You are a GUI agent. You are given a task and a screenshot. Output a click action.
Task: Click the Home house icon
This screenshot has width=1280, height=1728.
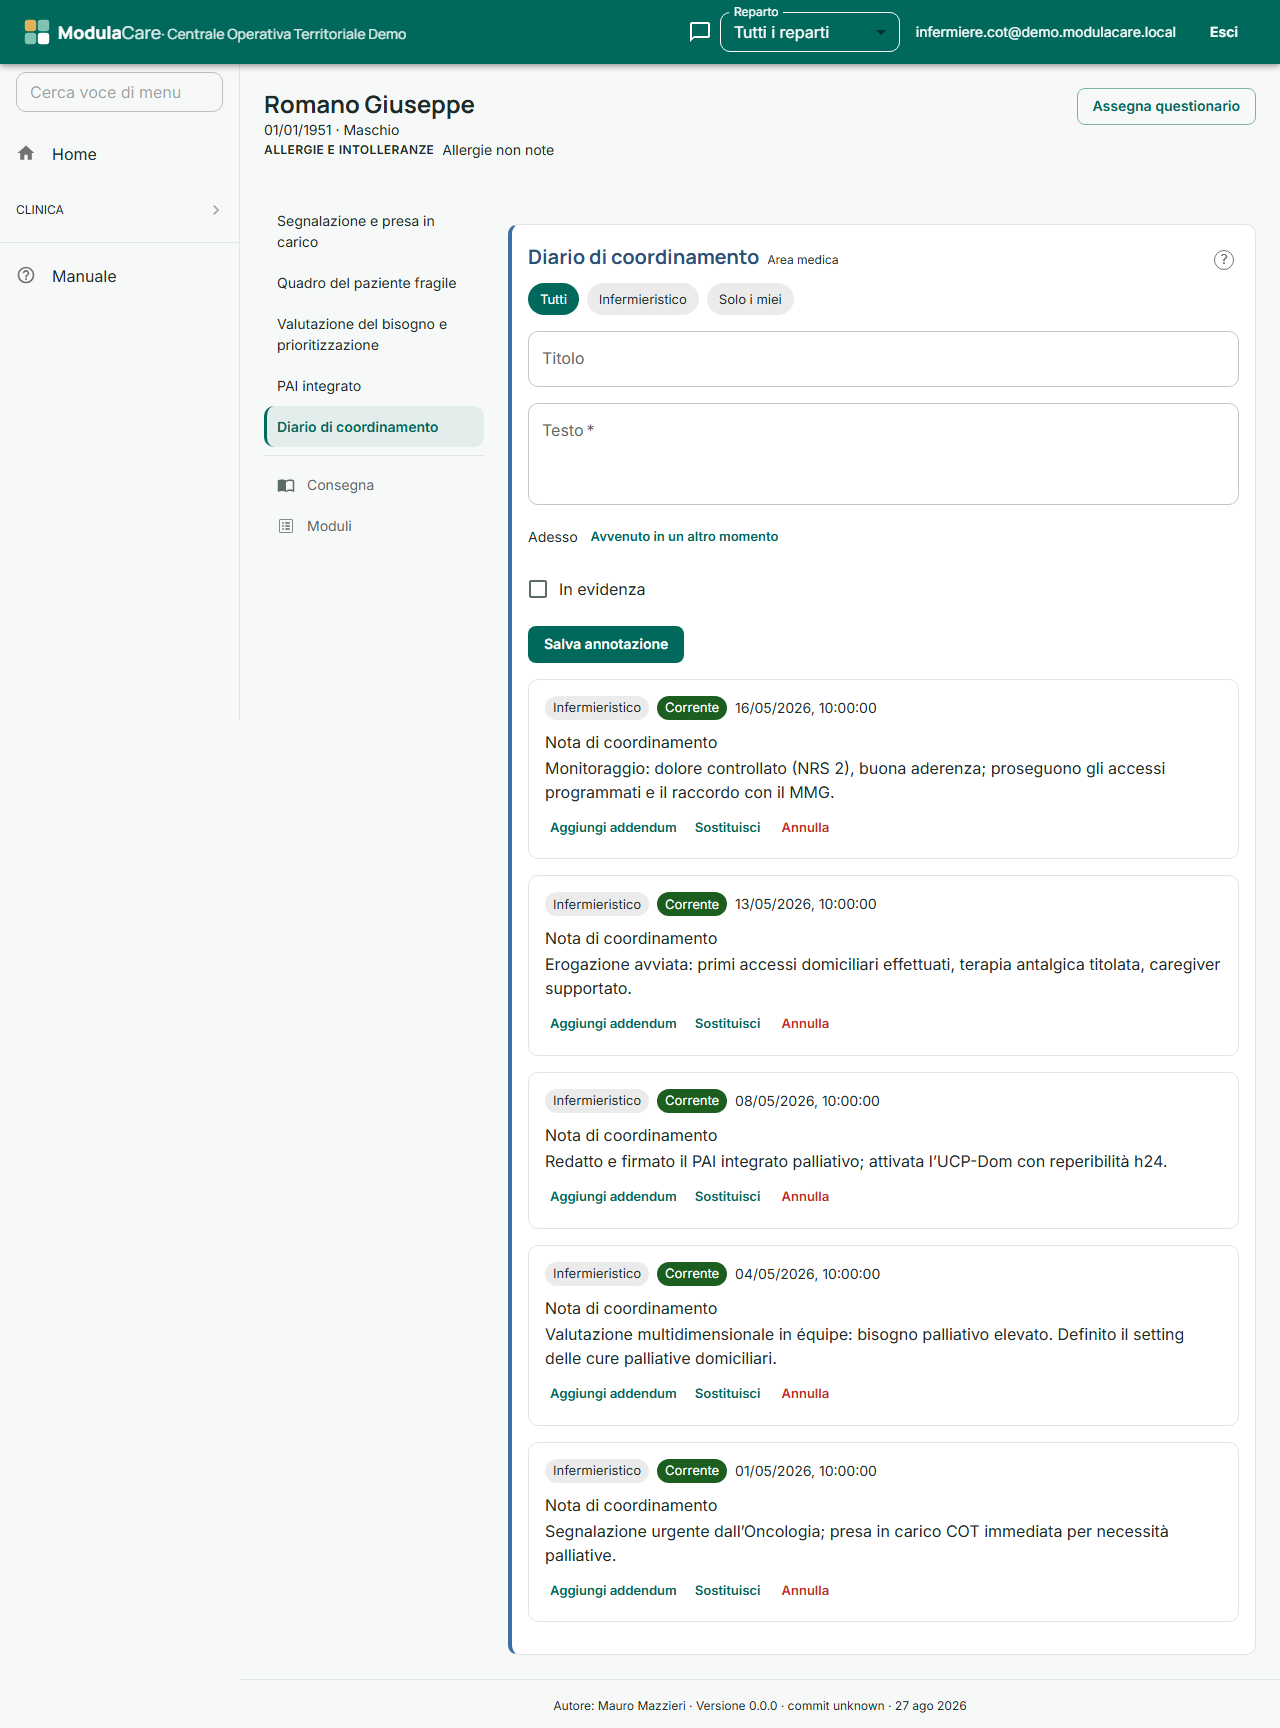[26, 153]
